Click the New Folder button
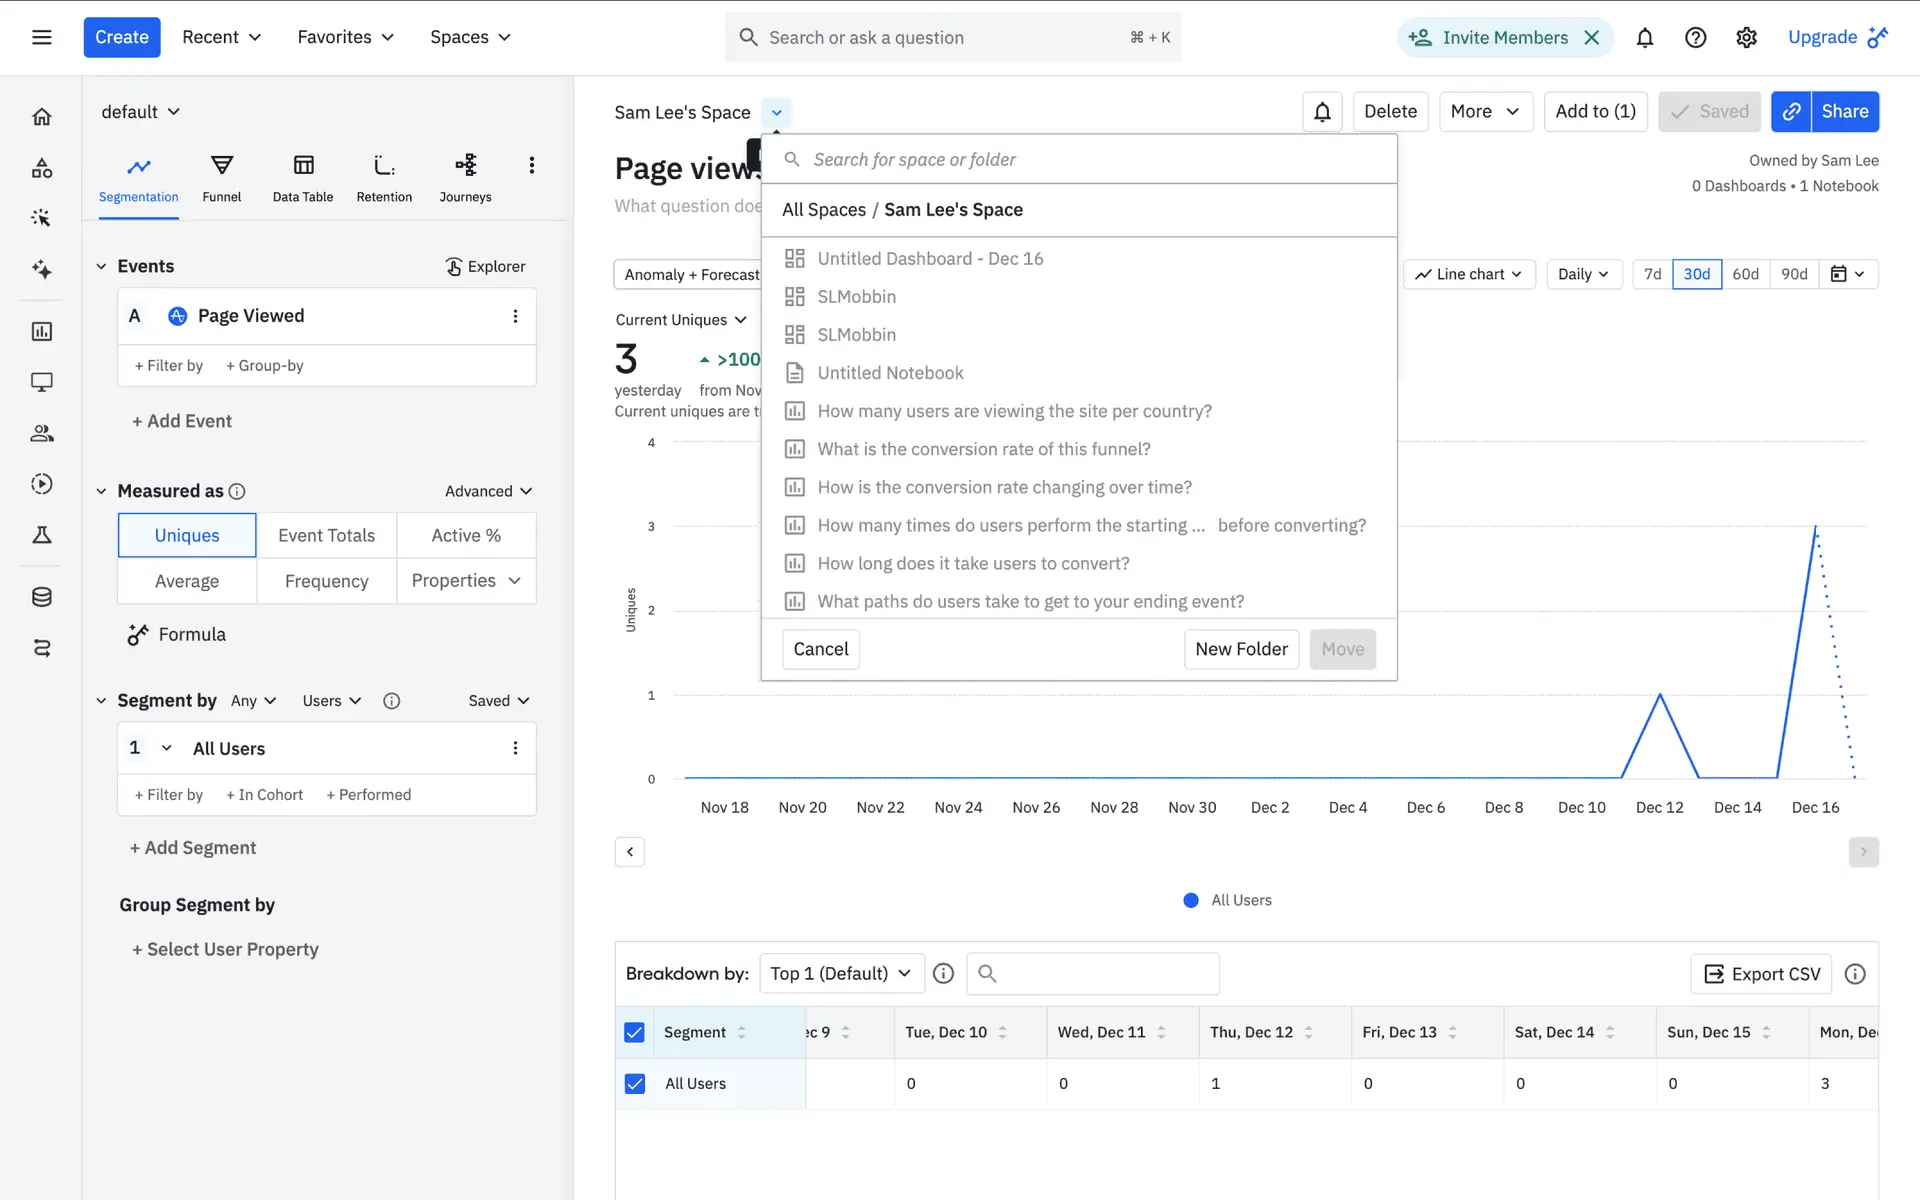The height and width of the screenshot is (1200, 1920). [1240, 649]
